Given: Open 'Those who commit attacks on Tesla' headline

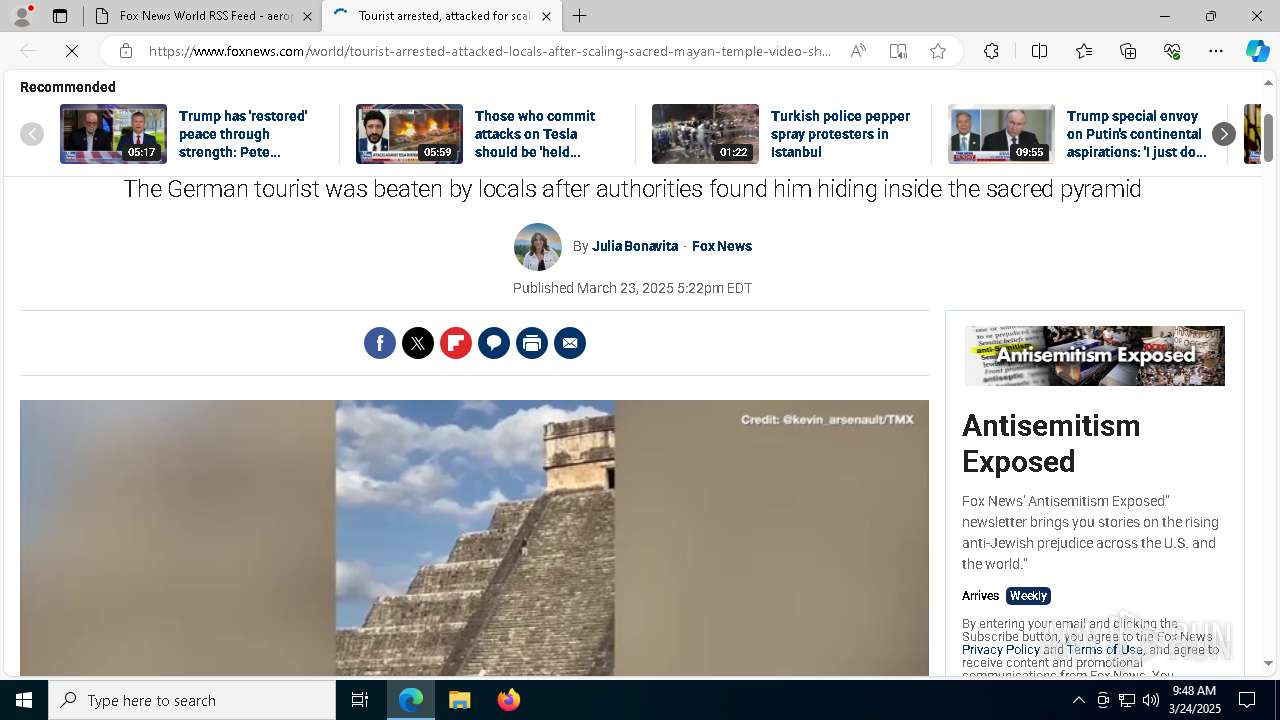Looking at the screenshot, I should [536, 134].
